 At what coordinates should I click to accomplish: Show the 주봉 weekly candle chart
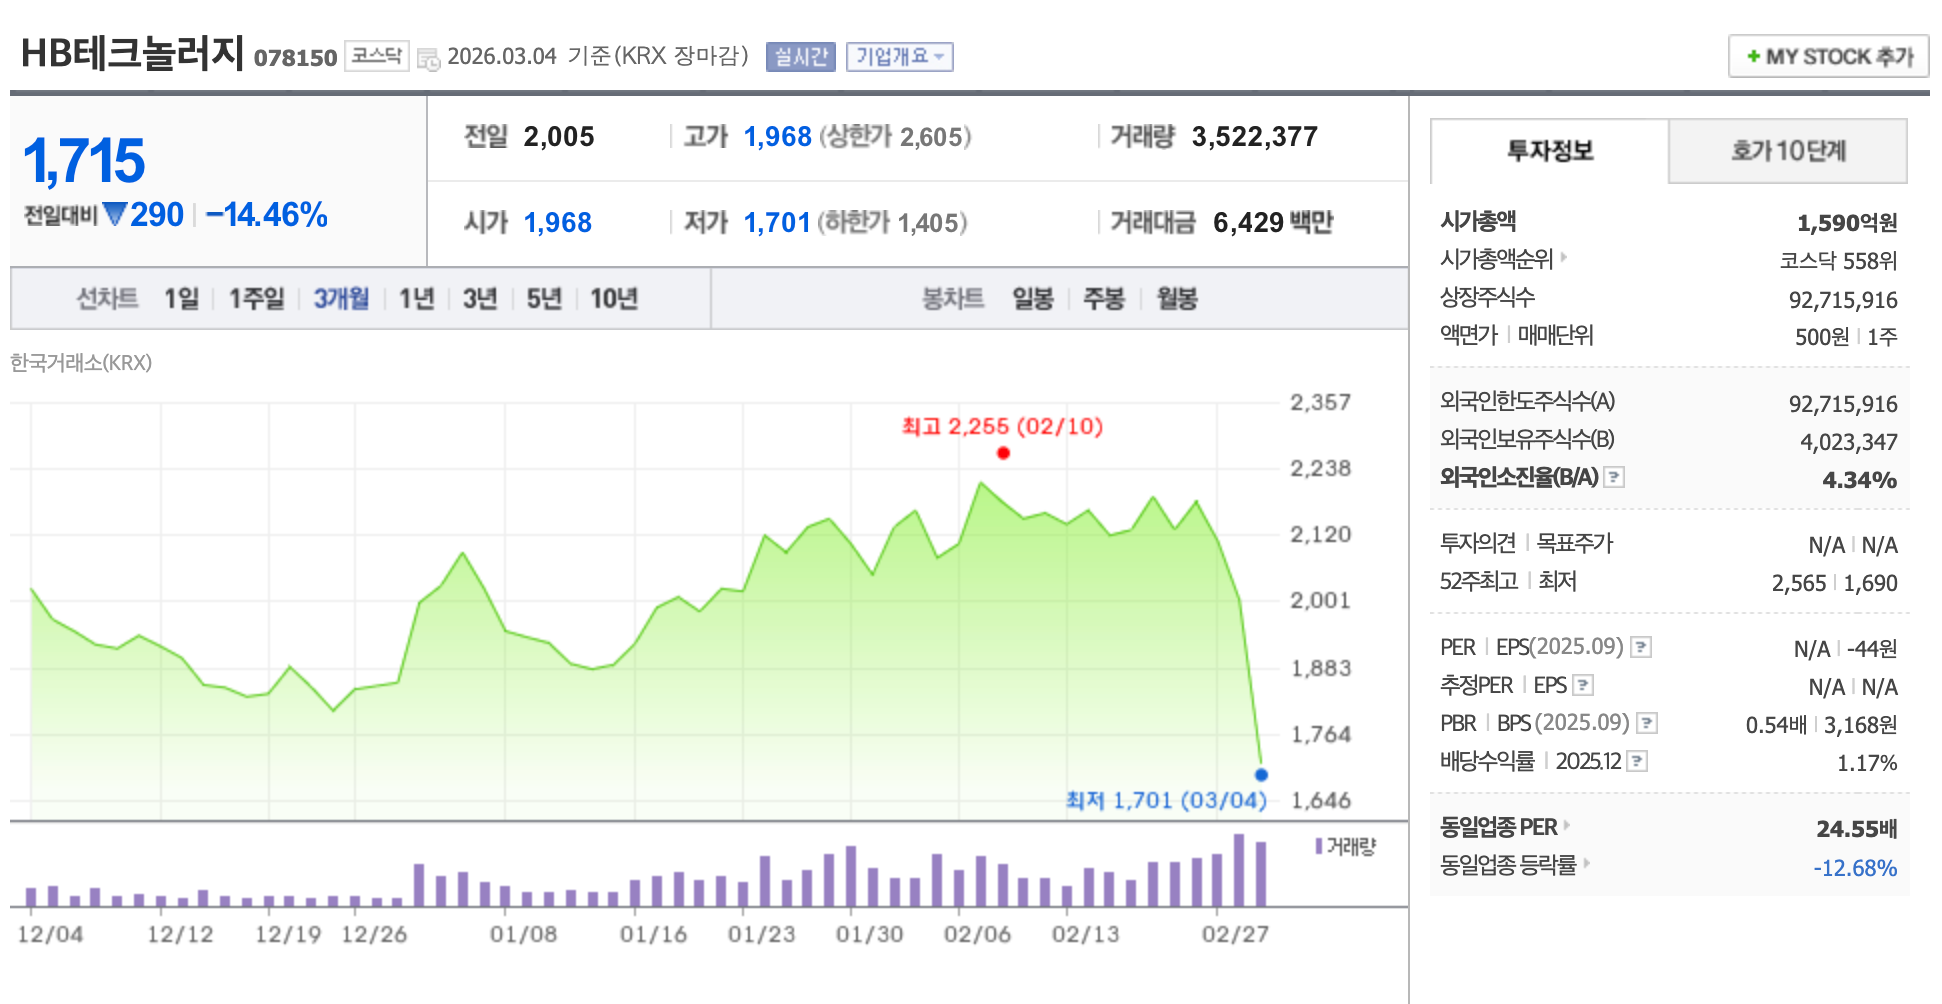coord(1104,298)
